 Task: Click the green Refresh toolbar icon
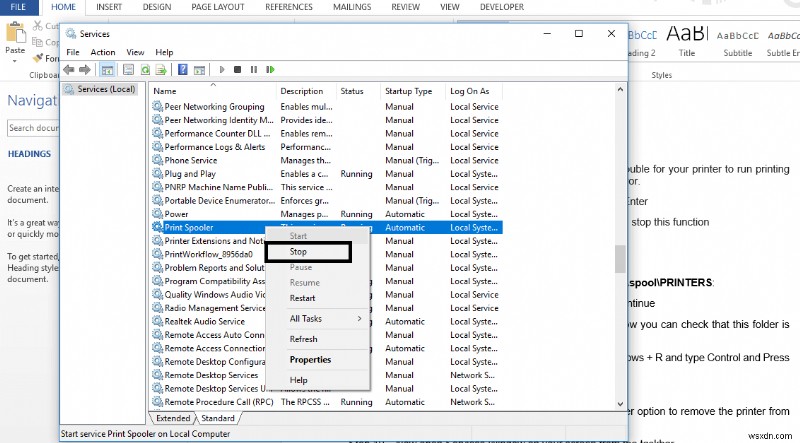145,69
